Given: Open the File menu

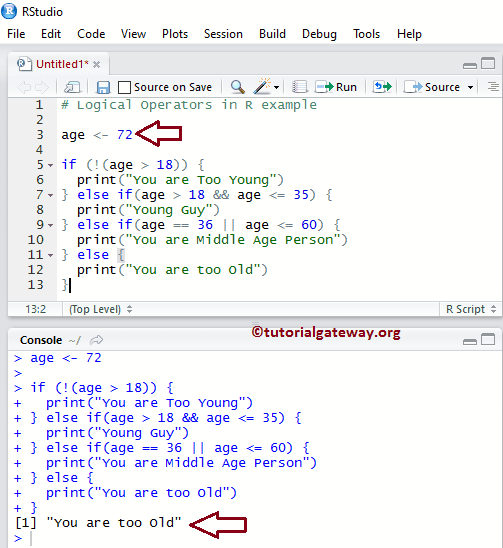Looking at the screenshot, I should click(16, 34).
